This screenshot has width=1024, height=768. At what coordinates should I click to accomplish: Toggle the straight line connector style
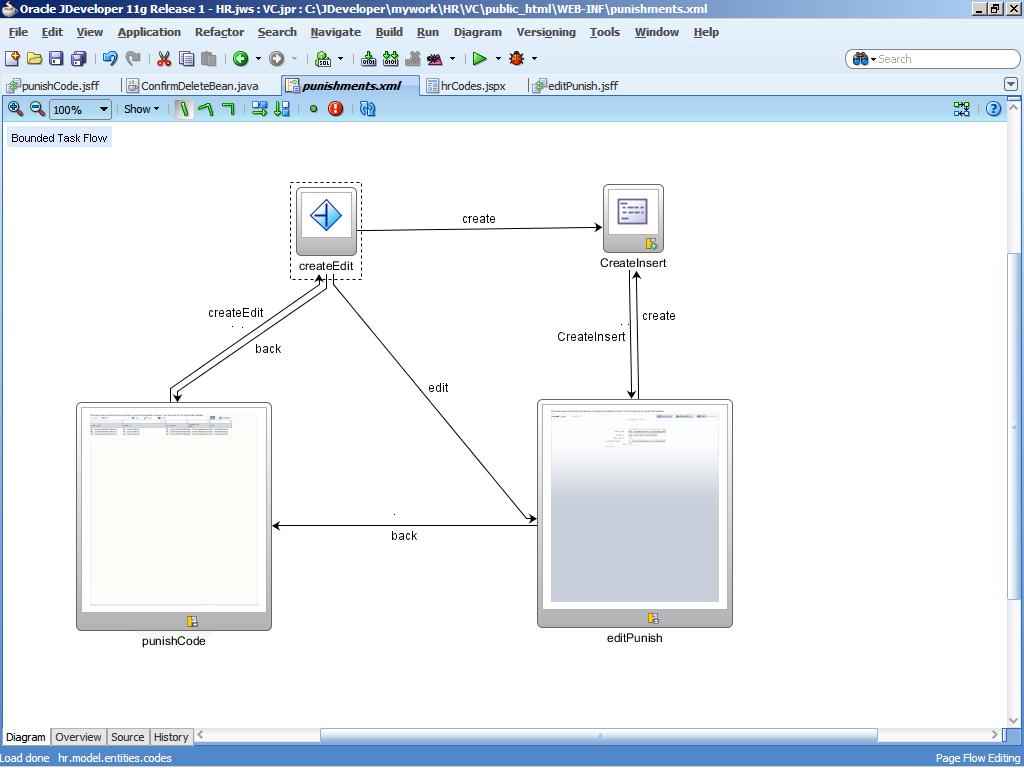tap(184, 109)
